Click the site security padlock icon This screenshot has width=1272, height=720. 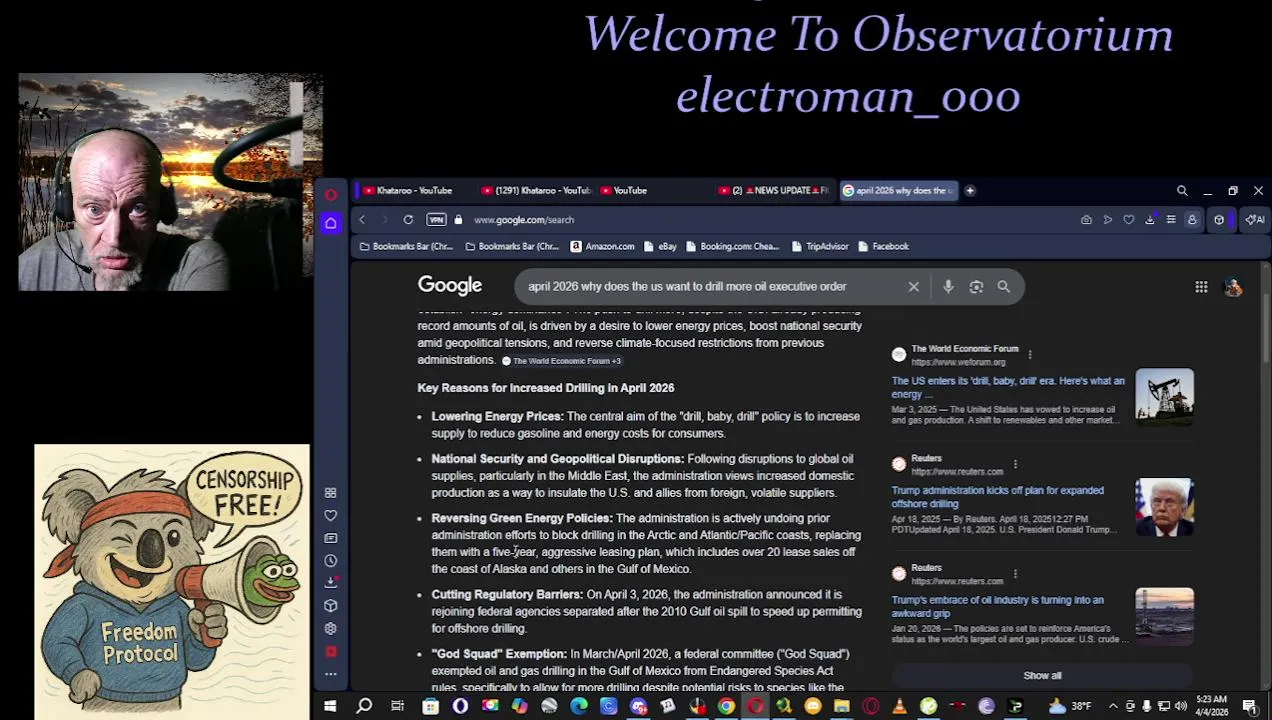pyautogui.click(x=458, y=220)
